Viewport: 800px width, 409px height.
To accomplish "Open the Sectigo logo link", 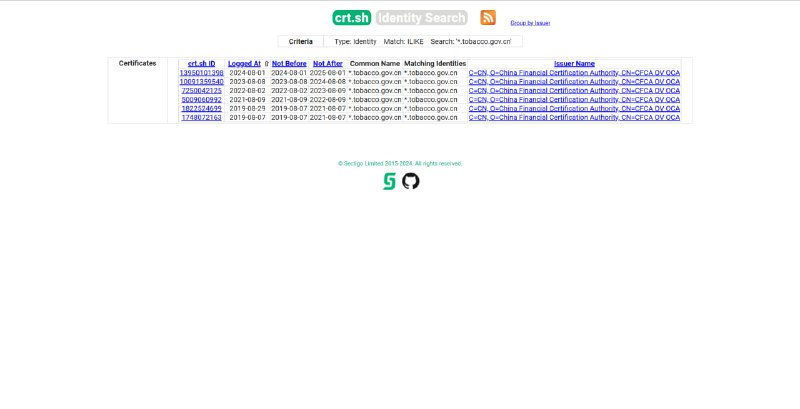I will (390, 181).
